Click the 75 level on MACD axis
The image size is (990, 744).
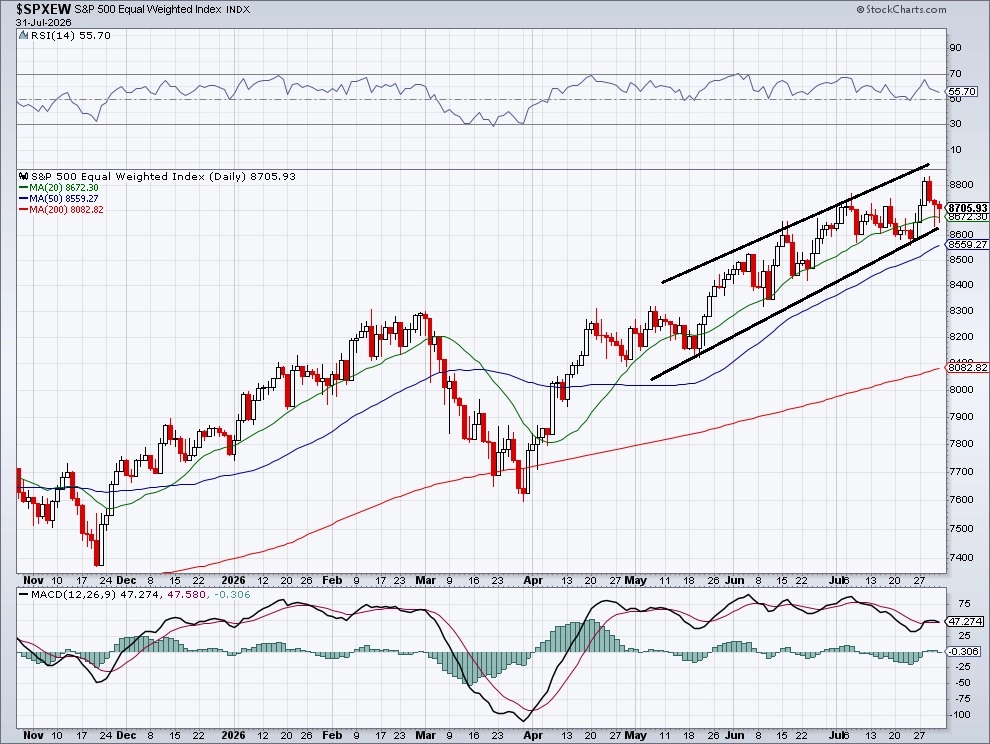click(964, 603)
